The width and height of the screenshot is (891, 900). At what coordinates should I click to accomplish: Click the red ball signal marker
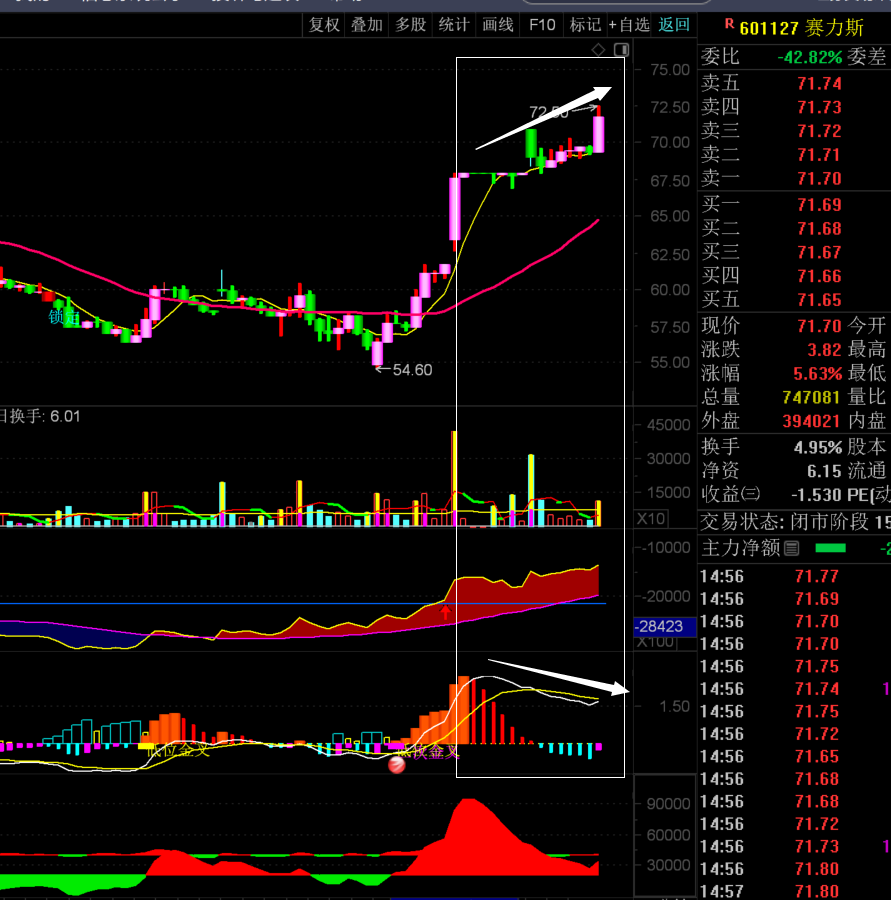pyautogui.click(x=396, y=765)
